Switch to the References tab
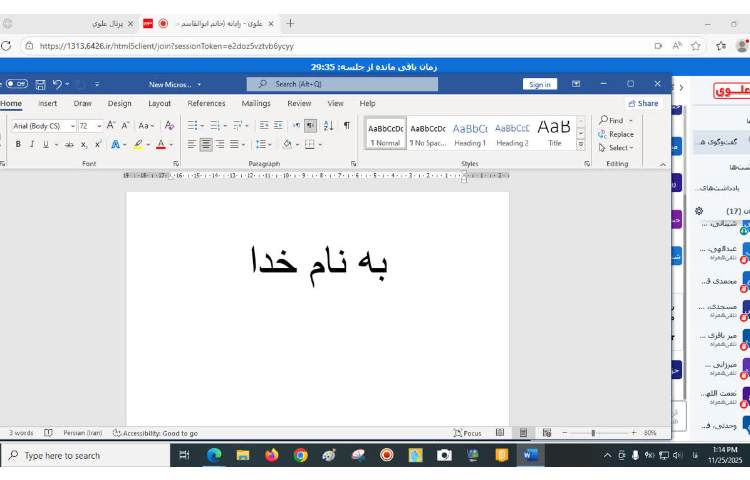Image resolution: width=750 pixels, height=480 pixels. (206, 103)
